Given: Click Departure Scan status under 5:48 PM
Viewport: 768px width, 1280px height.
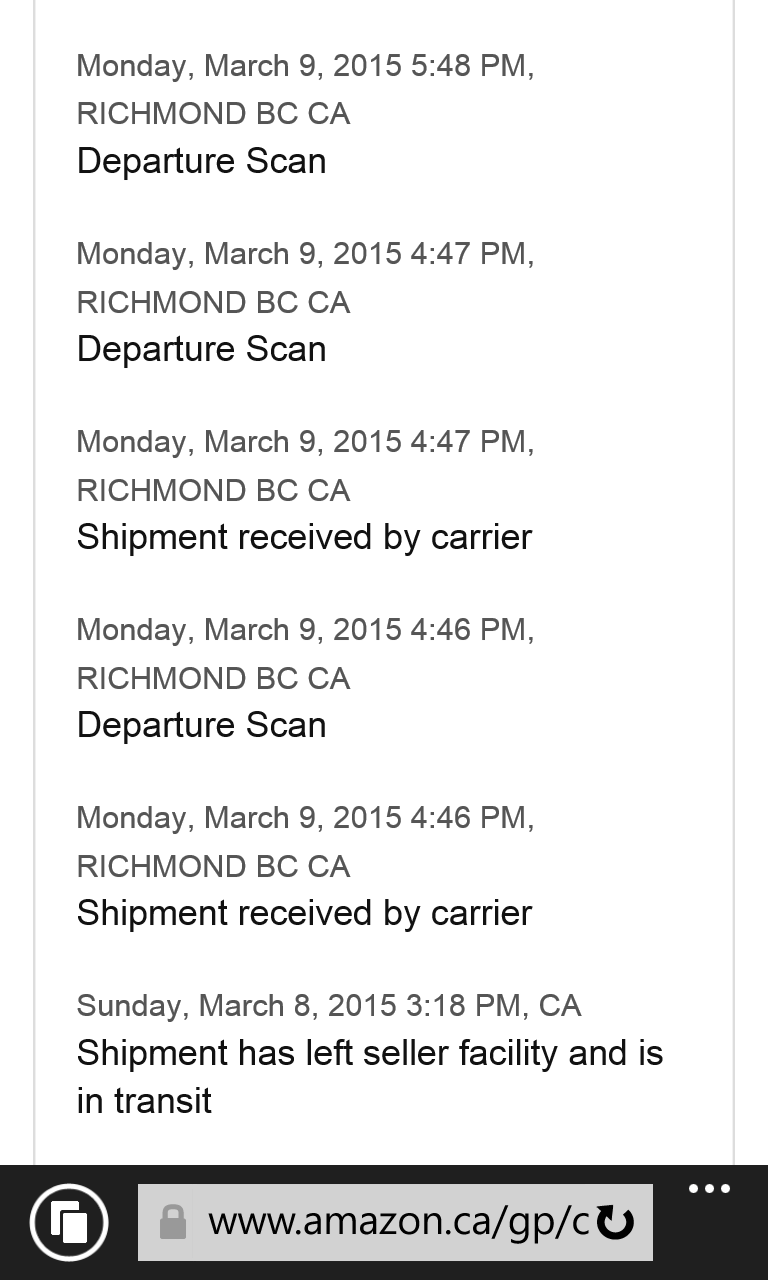Looking at the screenshot, I should coord(201,161).
